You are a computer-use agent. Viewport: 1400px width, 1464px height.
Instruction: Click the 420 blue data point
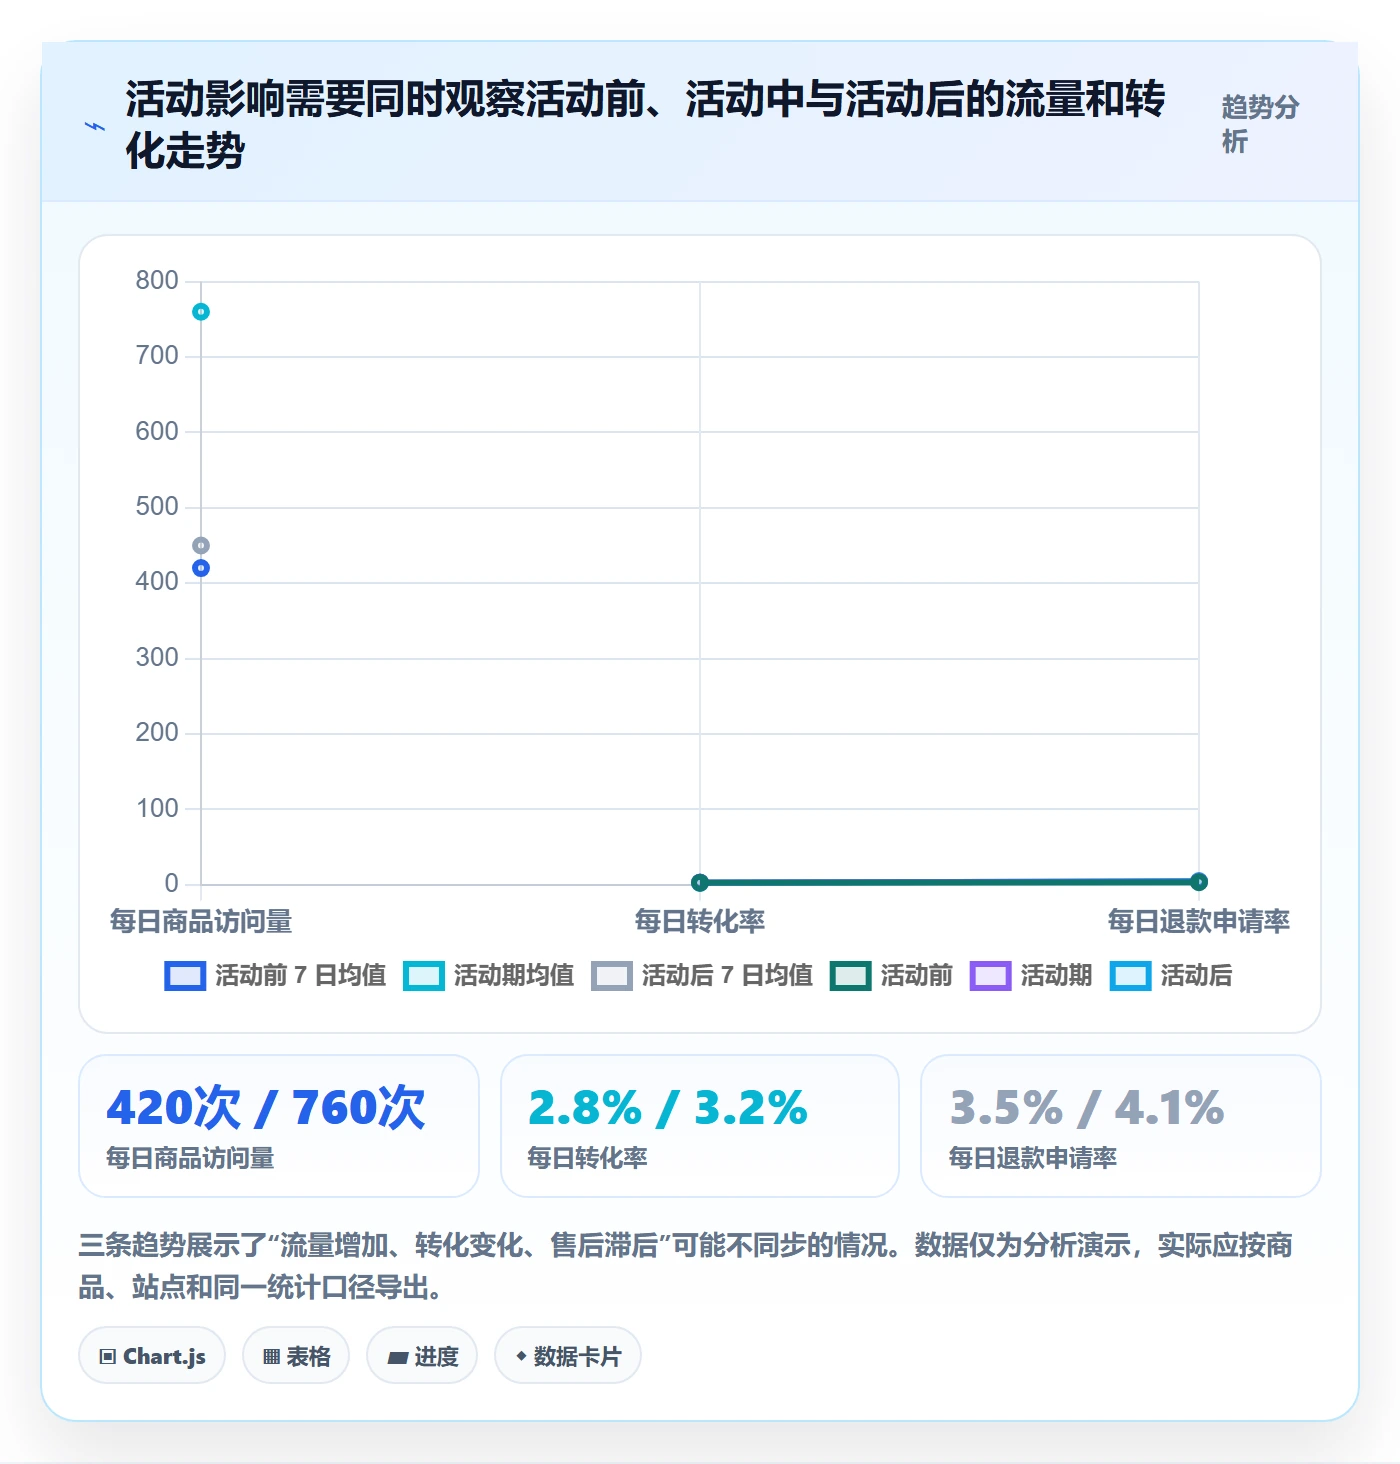(x=201, y=568)
